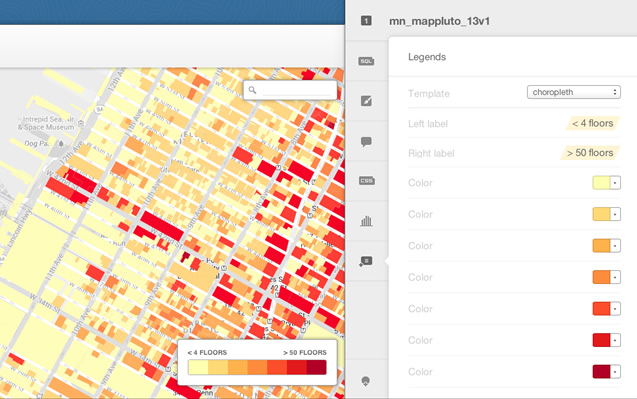Expand the first pale yellow color dropdown

point(615,183)
